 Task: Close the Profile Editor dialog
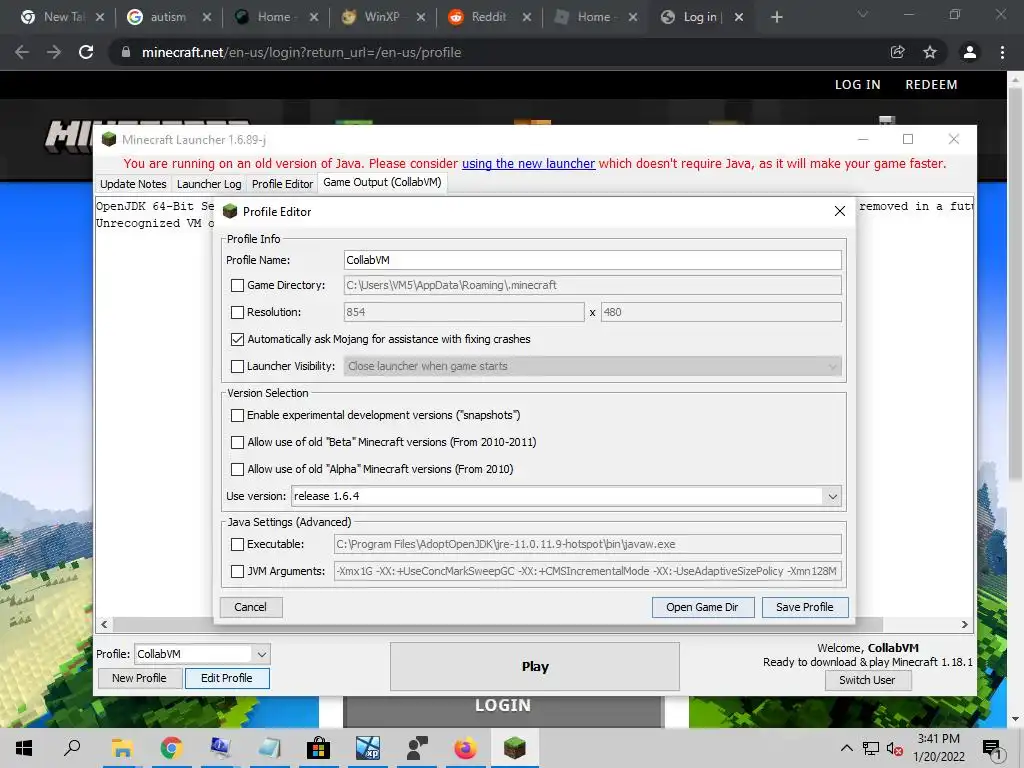coord(840,211)
